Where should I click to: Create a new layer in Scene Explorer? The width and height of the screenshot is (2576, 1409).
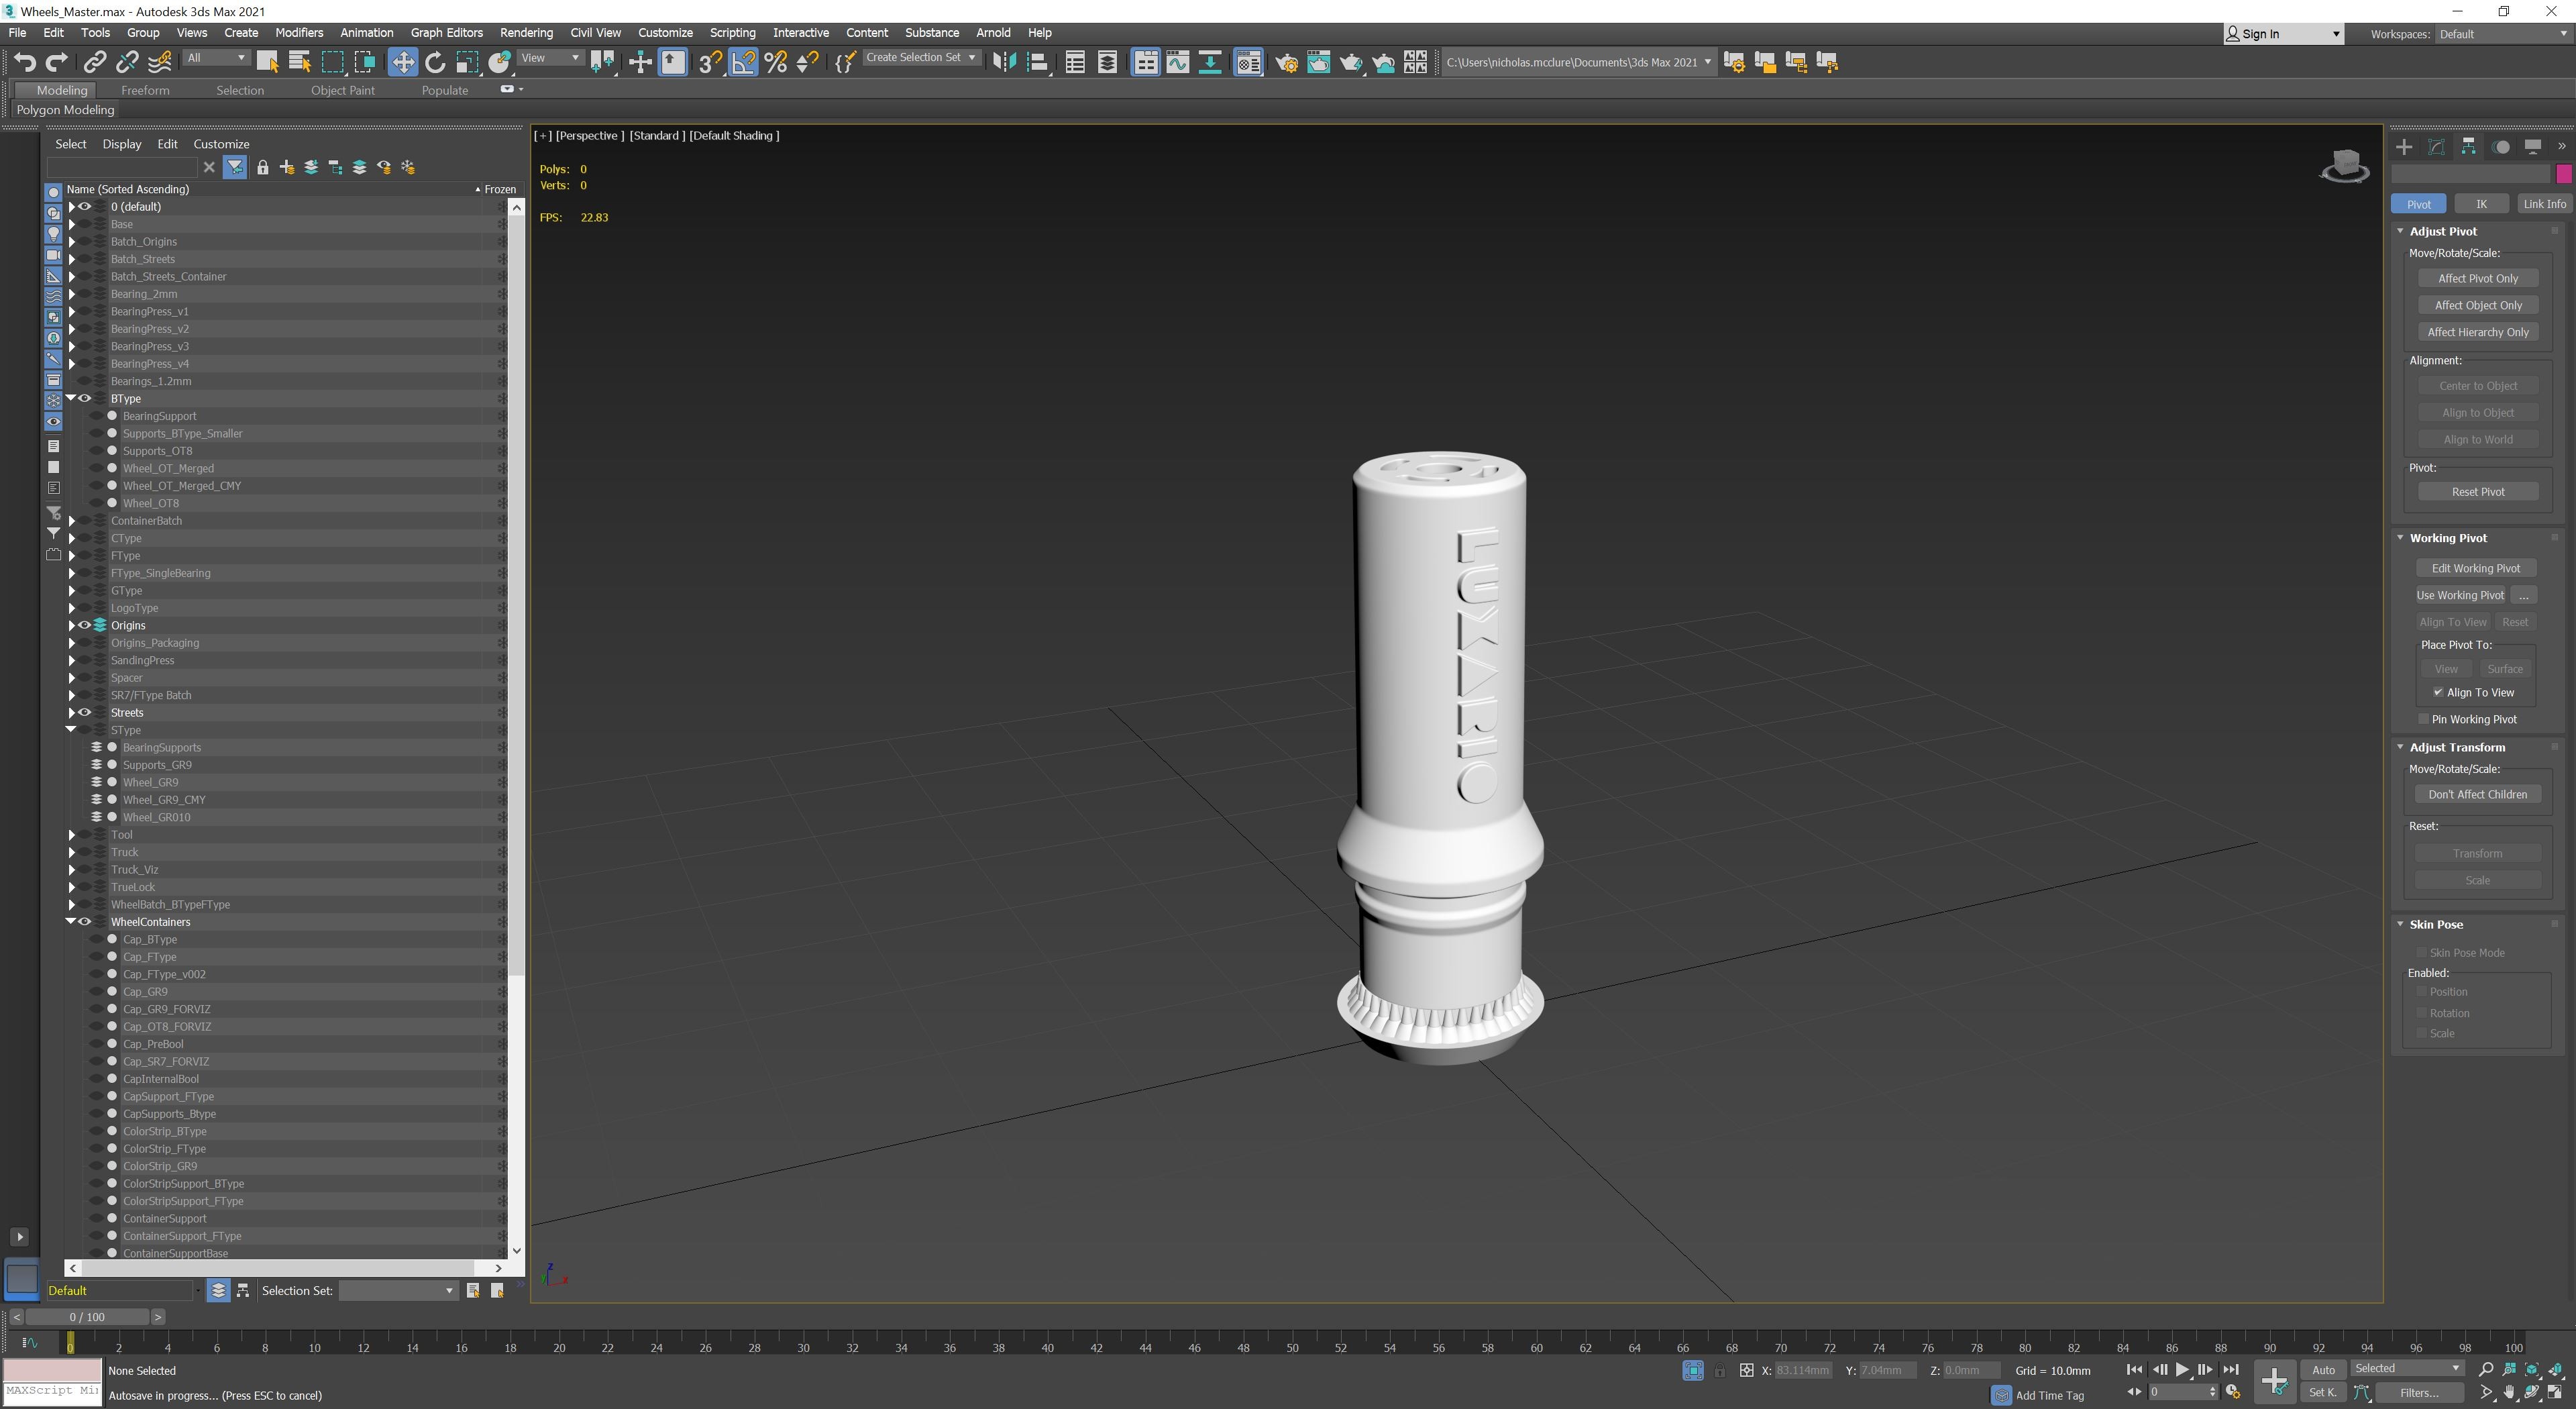tap(287, 167)
